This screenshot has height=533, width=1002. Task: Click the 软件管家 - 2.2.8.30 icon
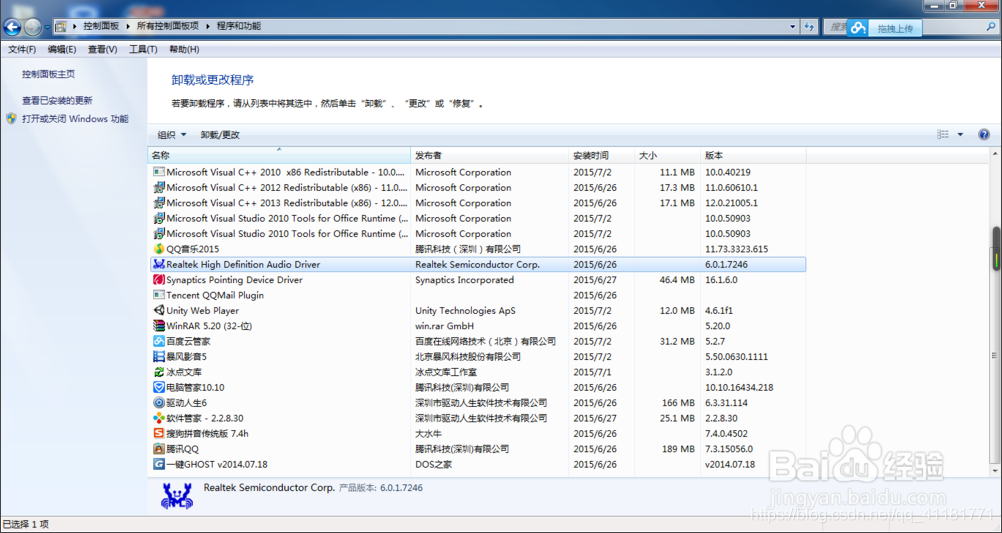coord(159,418)
